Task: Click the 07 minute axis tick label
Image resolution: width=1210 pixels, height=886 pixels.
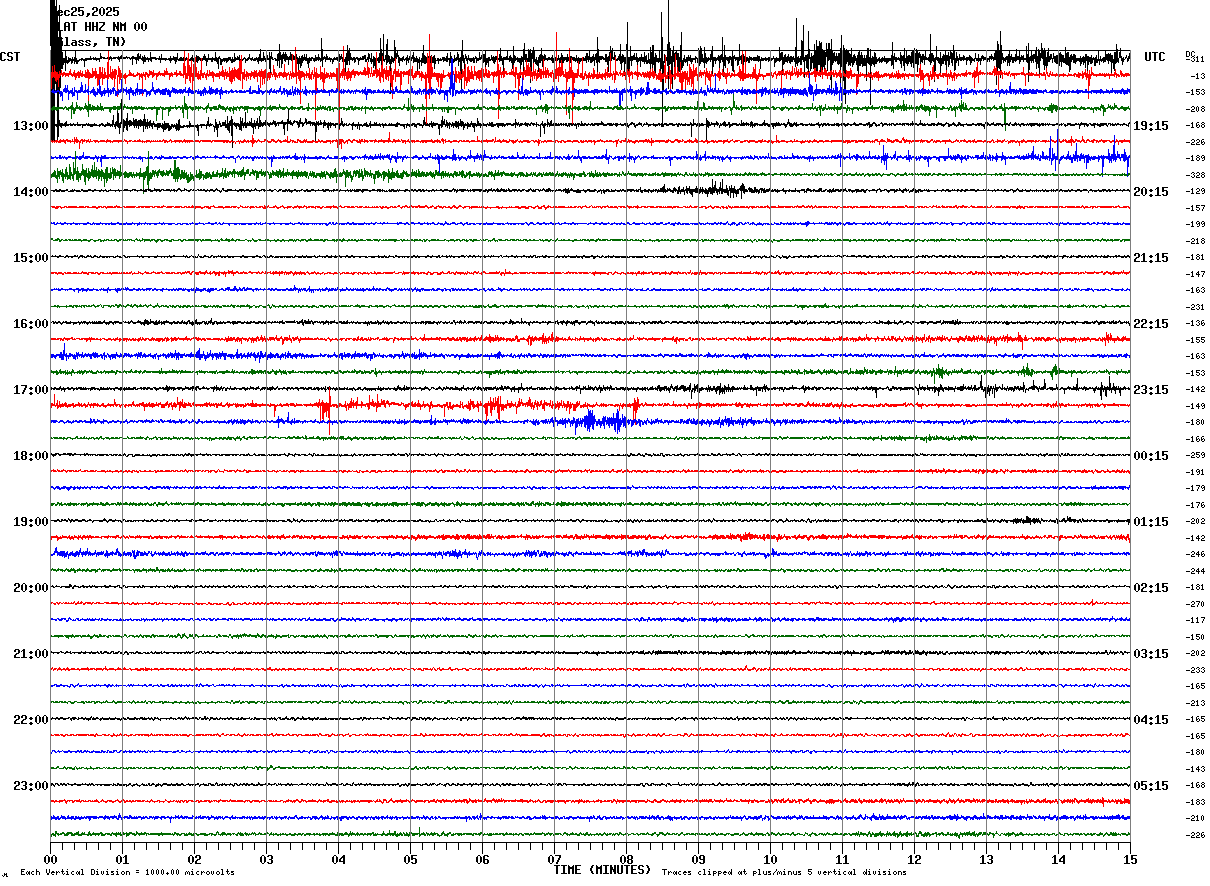Action: point(554,860)
